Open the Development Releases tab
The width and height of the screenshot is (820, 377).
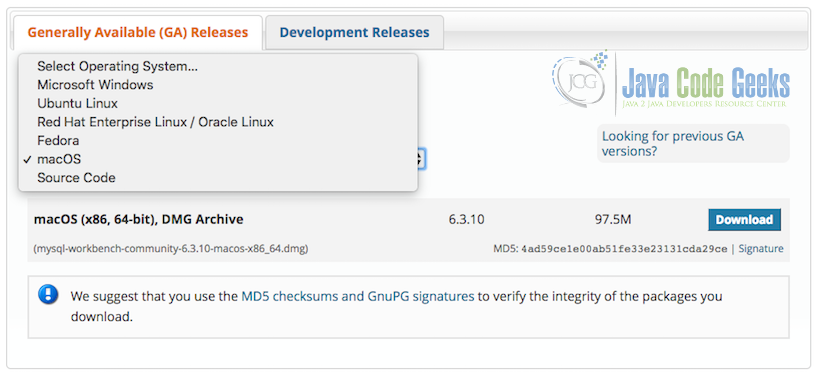click(x=355, y=32)
